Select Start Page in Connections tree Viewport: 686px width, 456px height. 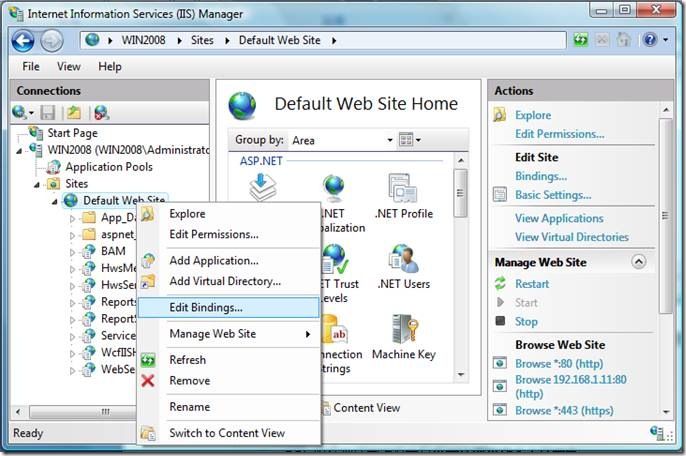(x=72, y=133)
